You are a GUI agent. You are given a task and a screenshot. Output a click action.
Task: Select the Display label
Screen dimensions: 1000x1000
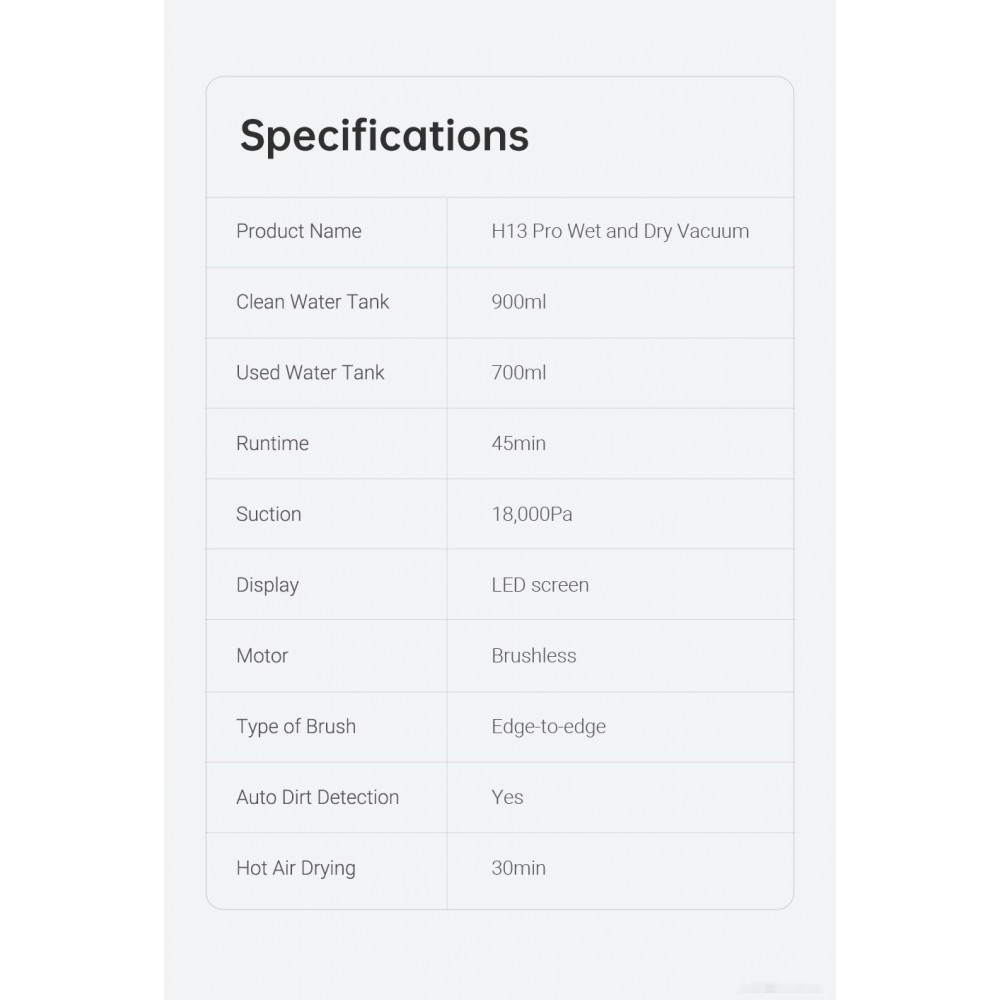[x=268, y=585]
